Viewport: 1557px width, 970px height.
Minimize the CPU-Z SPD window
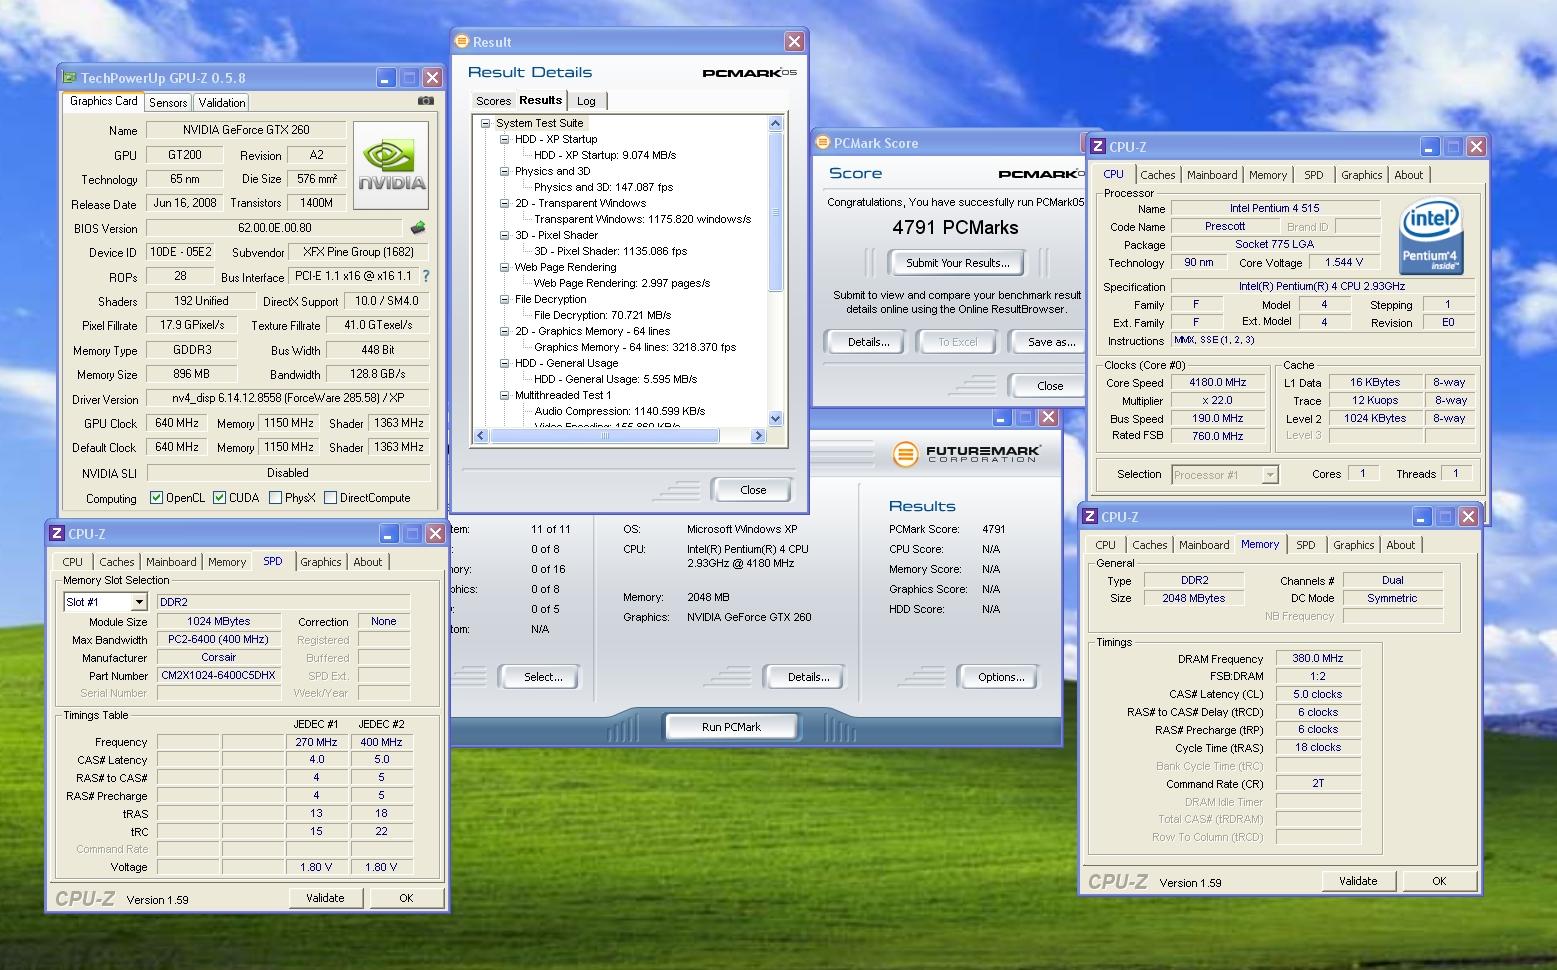pyautogui.click(x=389, y=534)
